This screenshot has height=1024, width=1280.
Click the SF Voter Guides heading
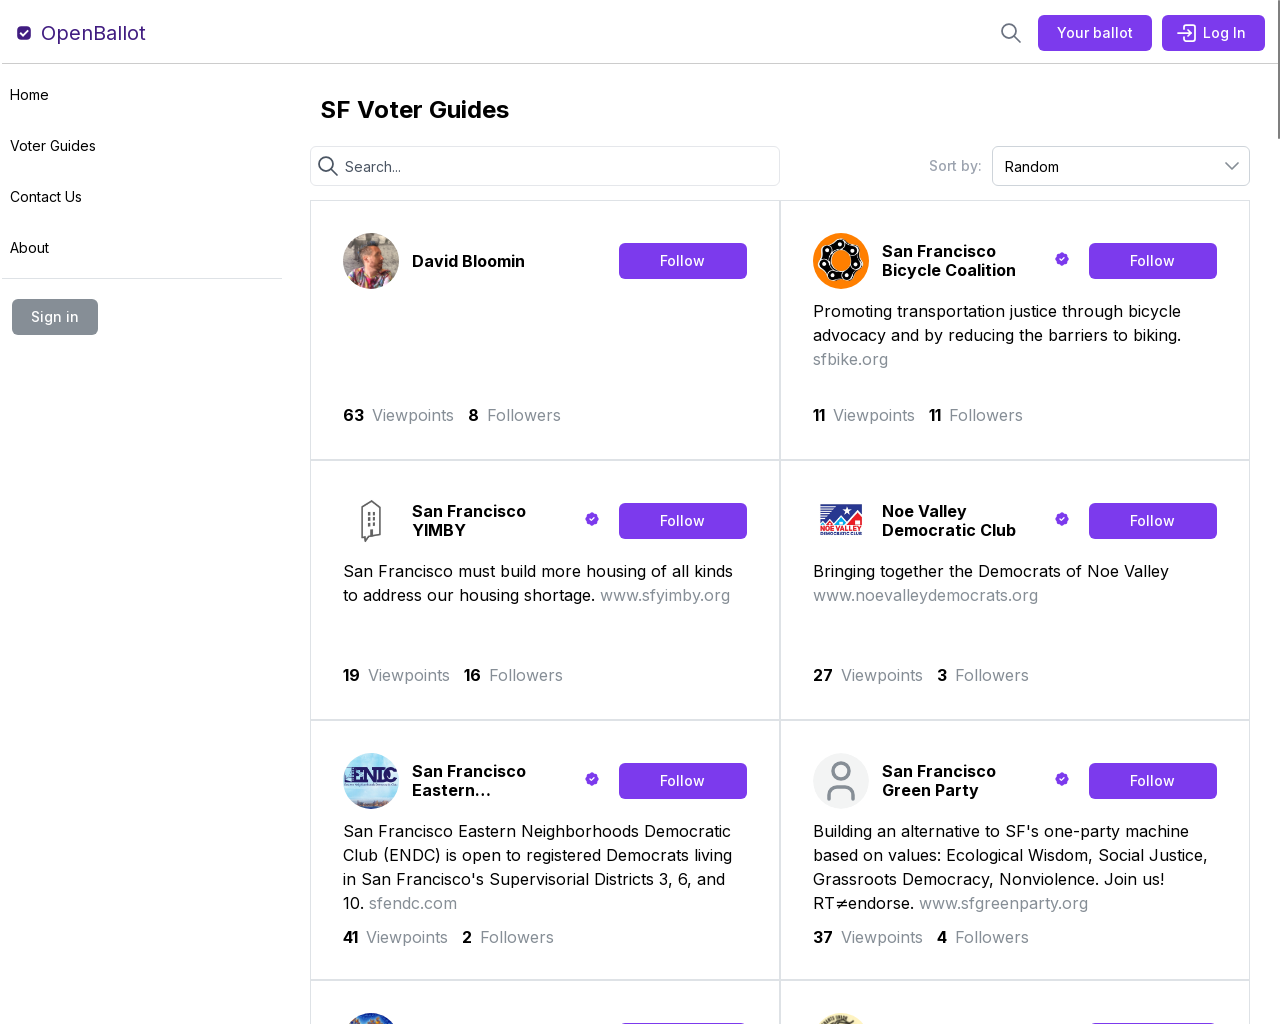(x=415, y=110)
